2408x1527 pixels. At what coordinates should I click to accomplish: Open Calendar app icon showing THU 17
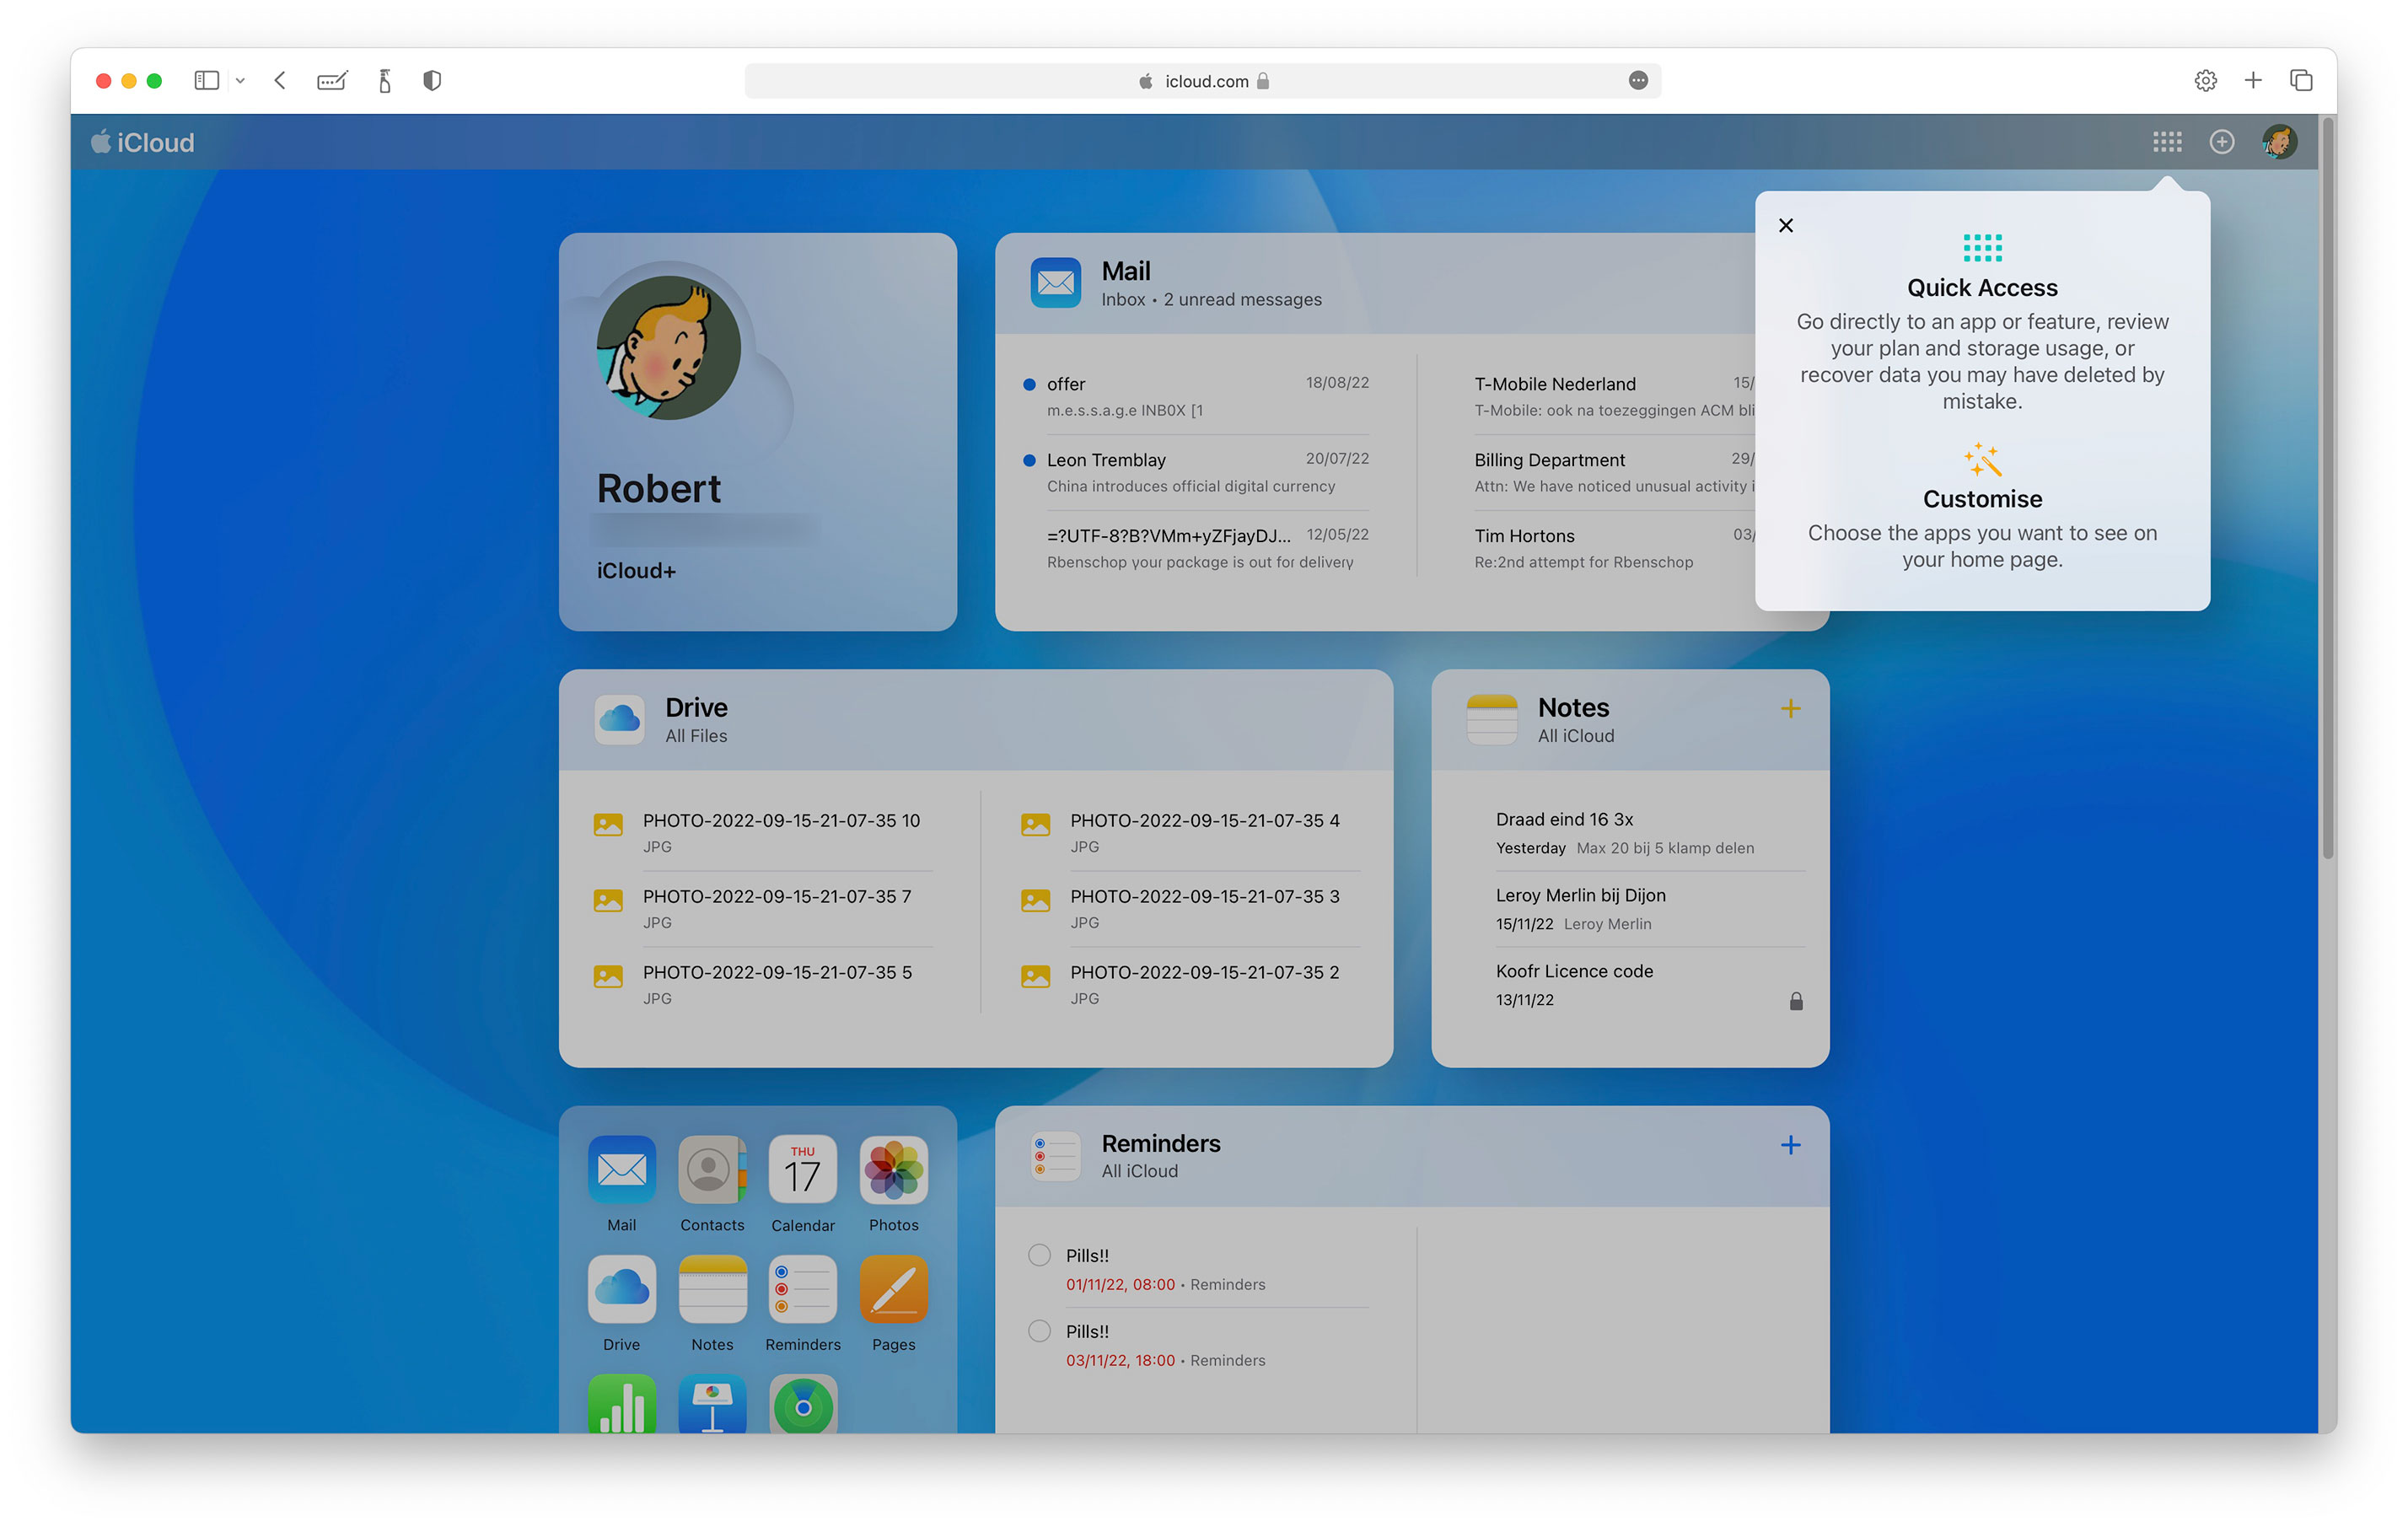(x=802, y=1169)
